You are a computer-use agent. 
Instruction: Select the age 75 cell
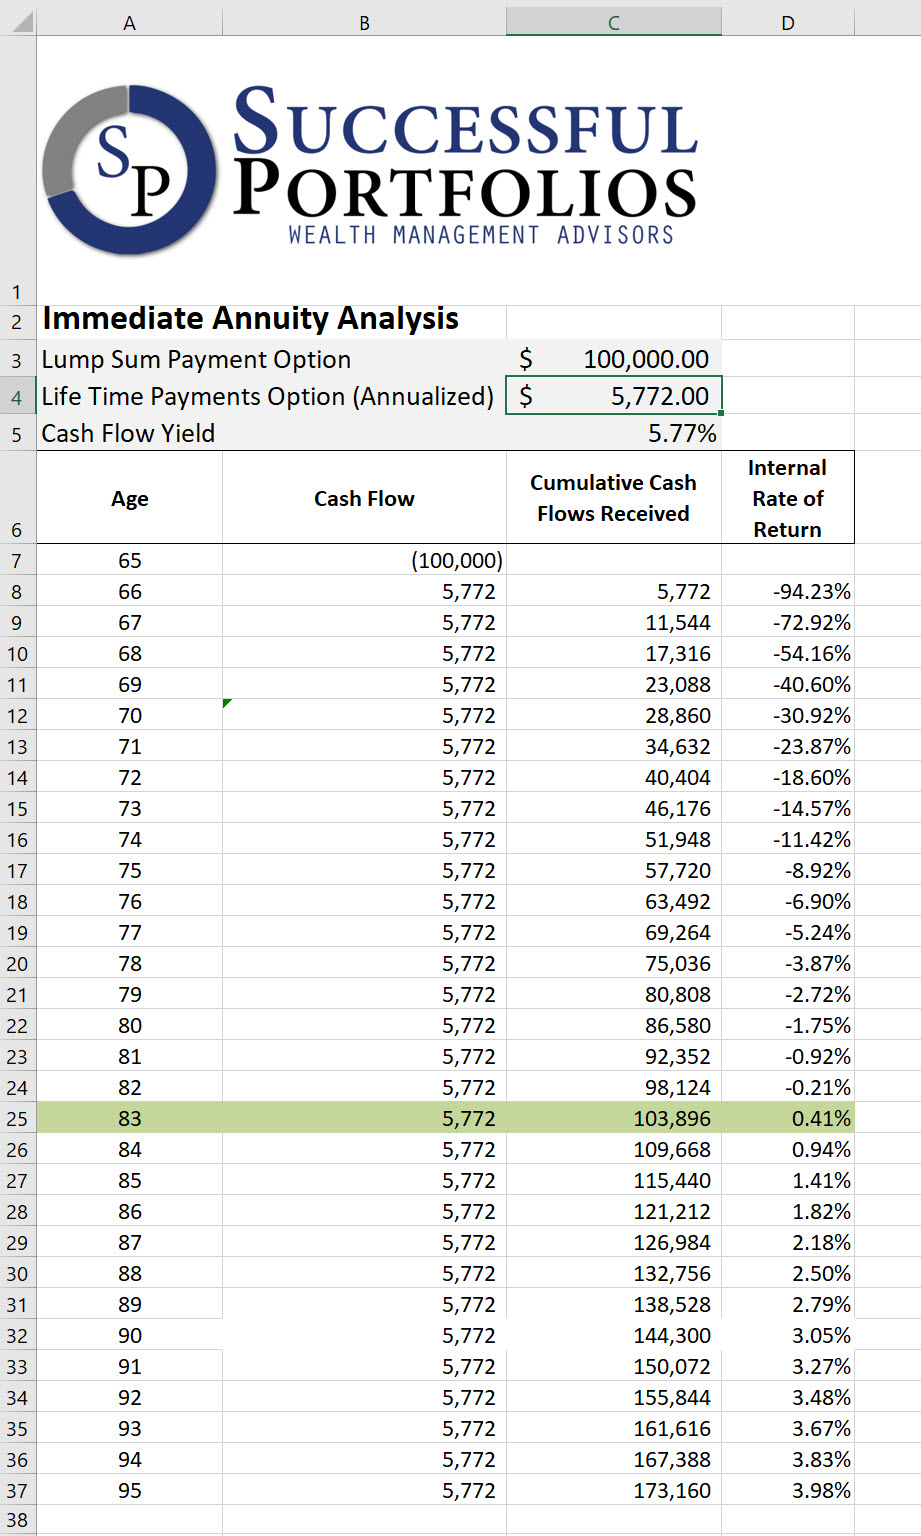point(129,870)
